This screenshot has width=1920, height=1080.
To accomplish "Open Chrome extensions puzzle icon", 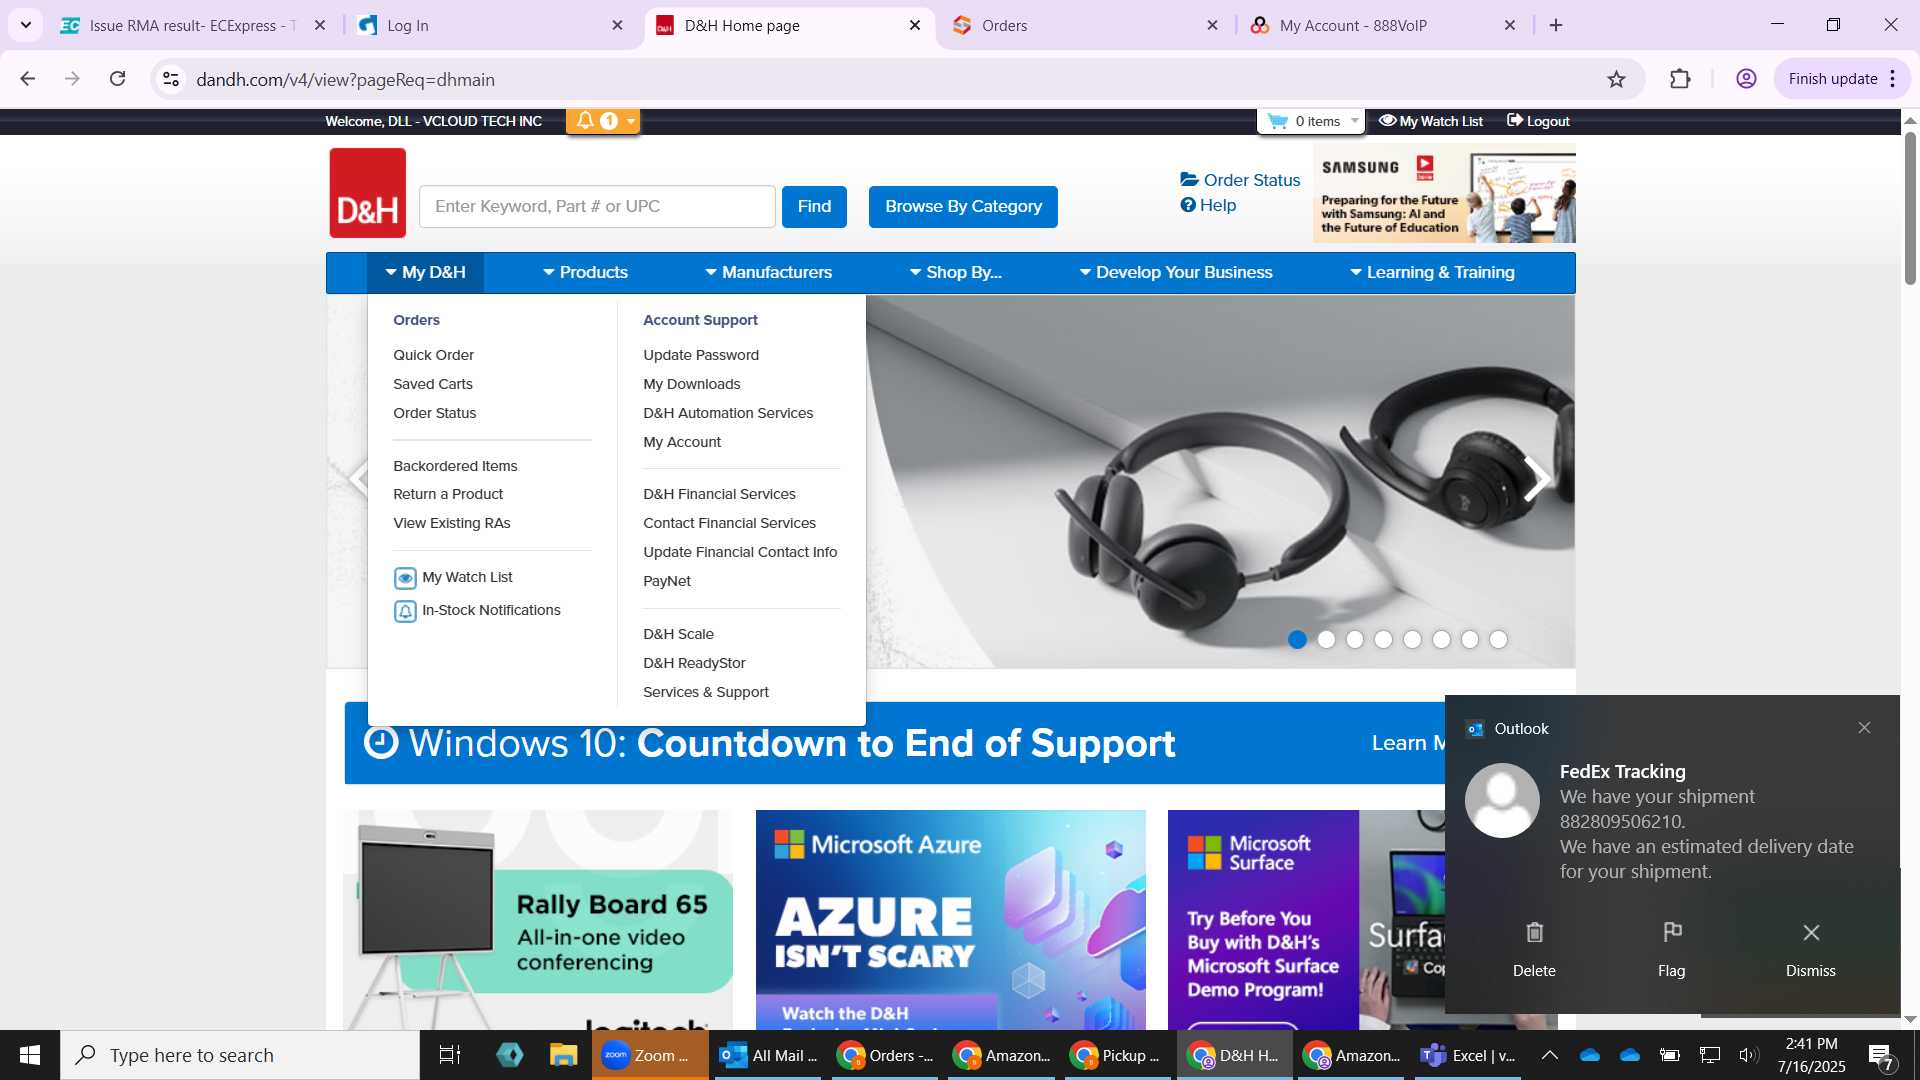I will pos(1681,79).
